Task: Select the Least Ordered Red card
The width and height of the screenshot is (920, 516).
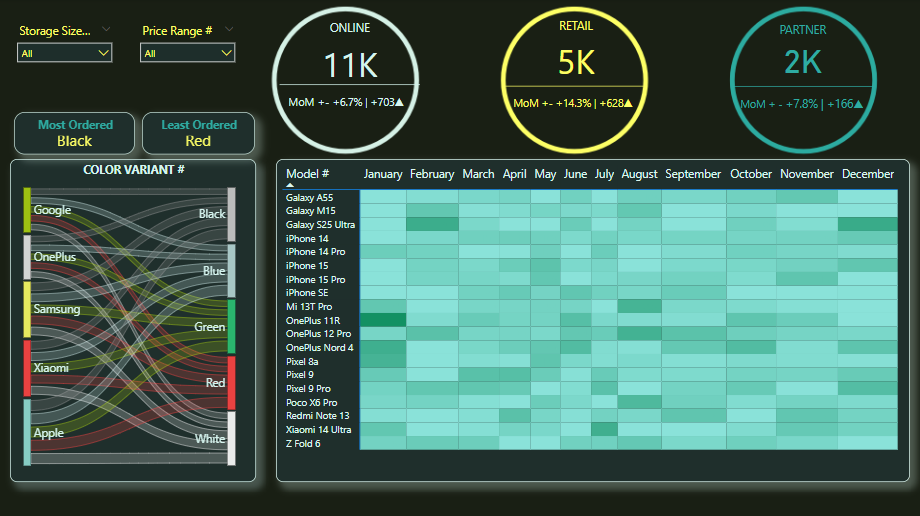Action: [x=198, y=133]
